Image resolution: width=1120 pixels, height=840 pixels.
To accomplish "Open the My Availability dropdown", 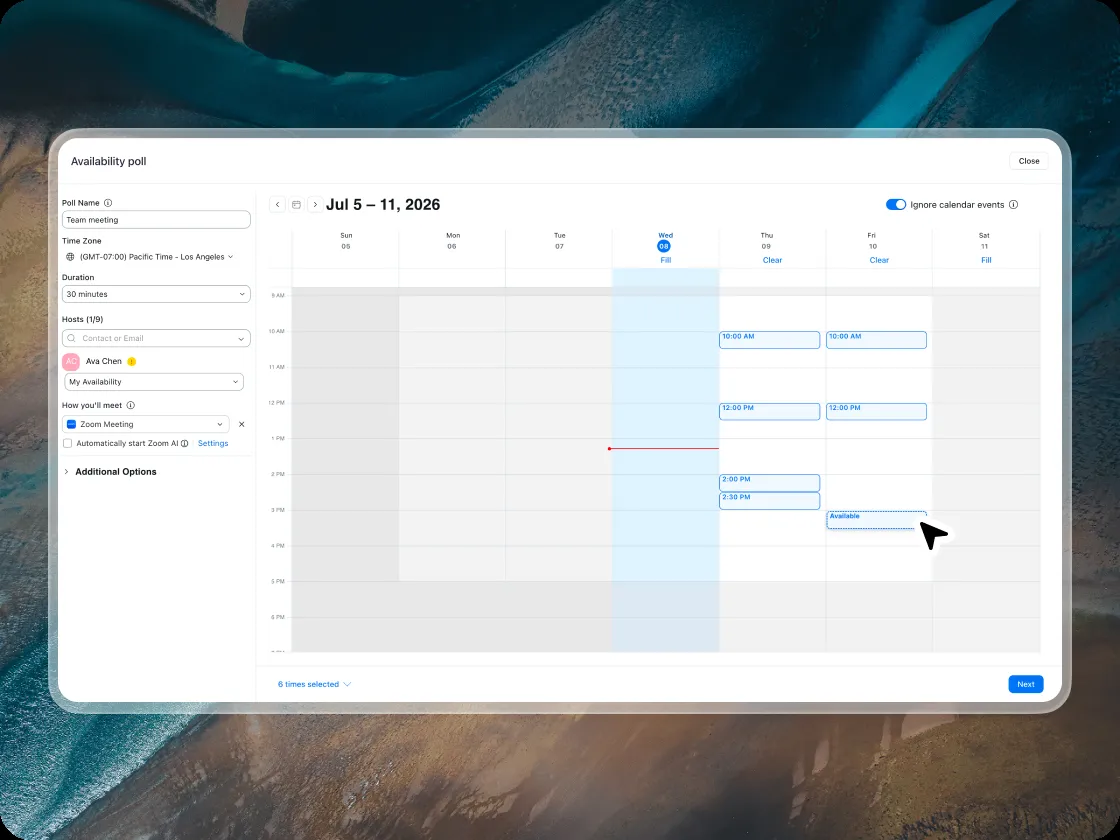I will pos(154,382).
